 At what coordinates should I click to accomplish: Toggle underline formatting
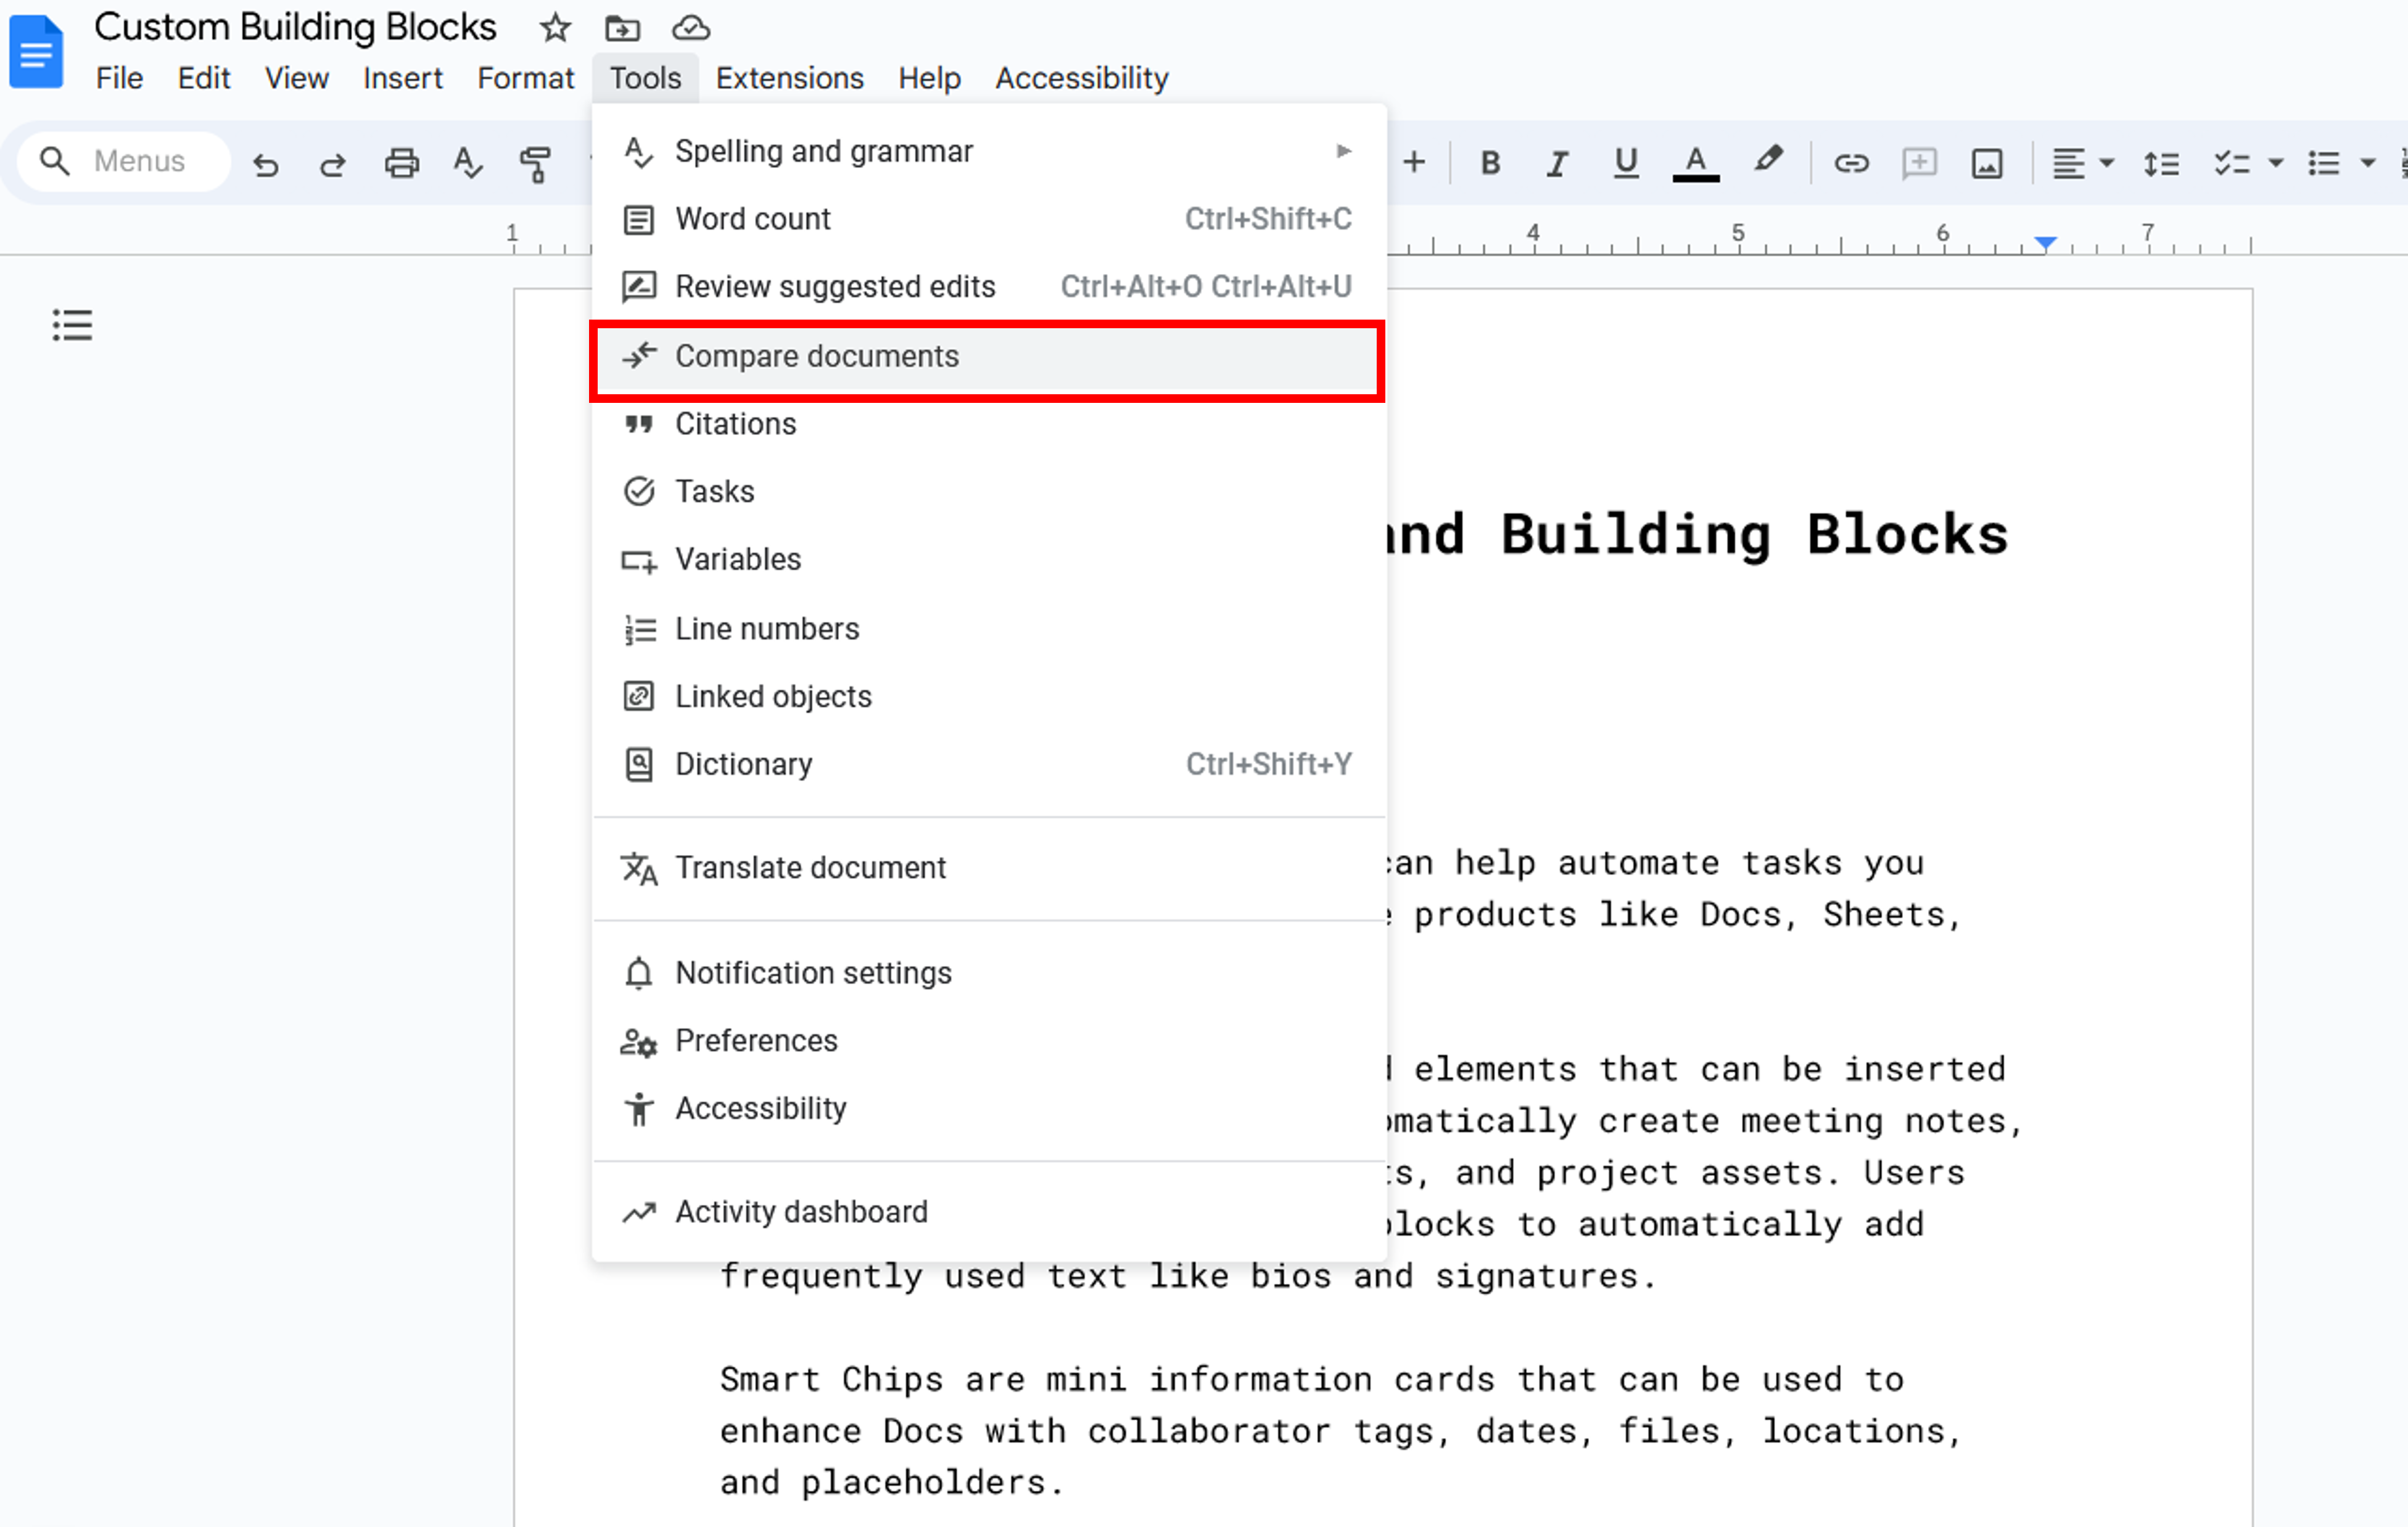point(1626,163)
